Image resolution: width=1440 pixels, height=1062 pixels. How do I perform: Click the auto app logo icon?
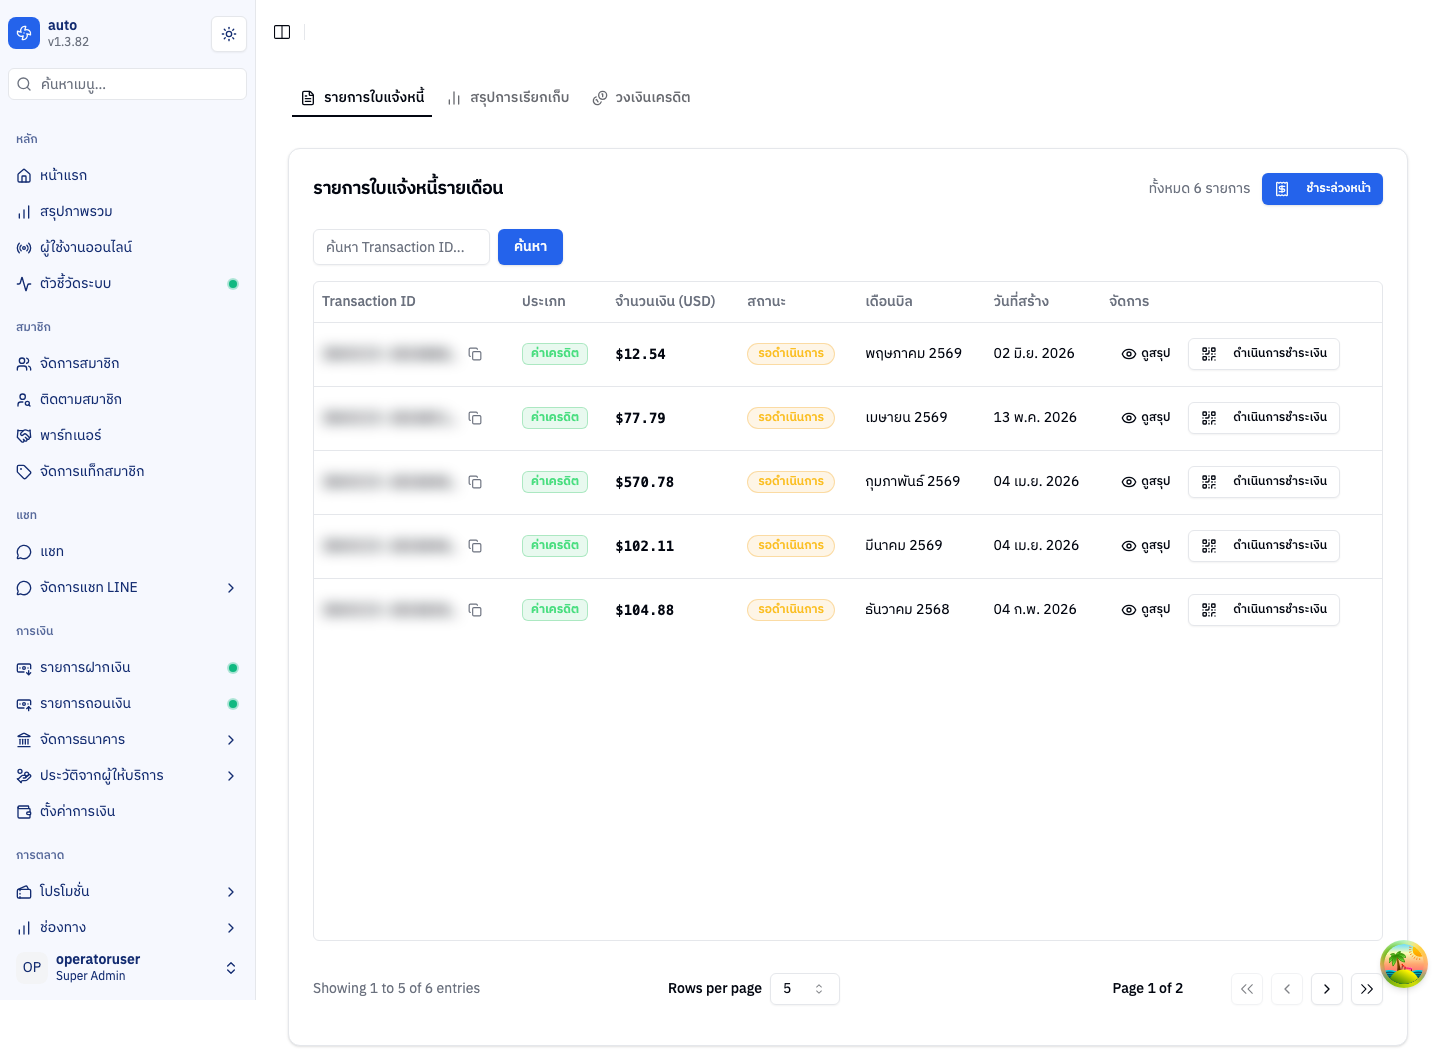24,33
